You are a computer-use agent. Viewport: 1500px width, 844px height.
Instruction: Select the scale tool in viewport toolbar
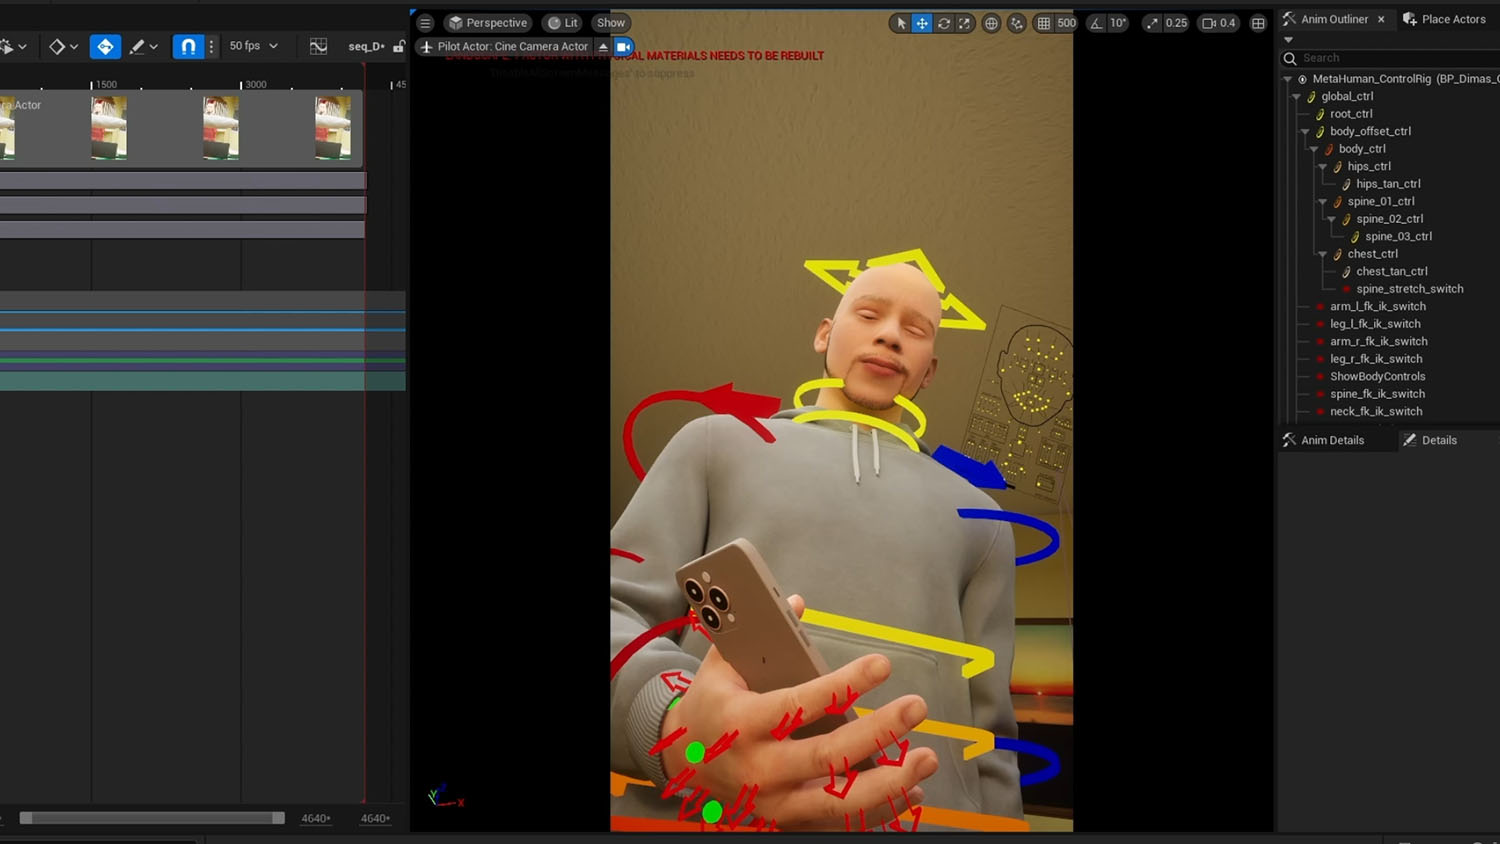[x=964, y=23]
